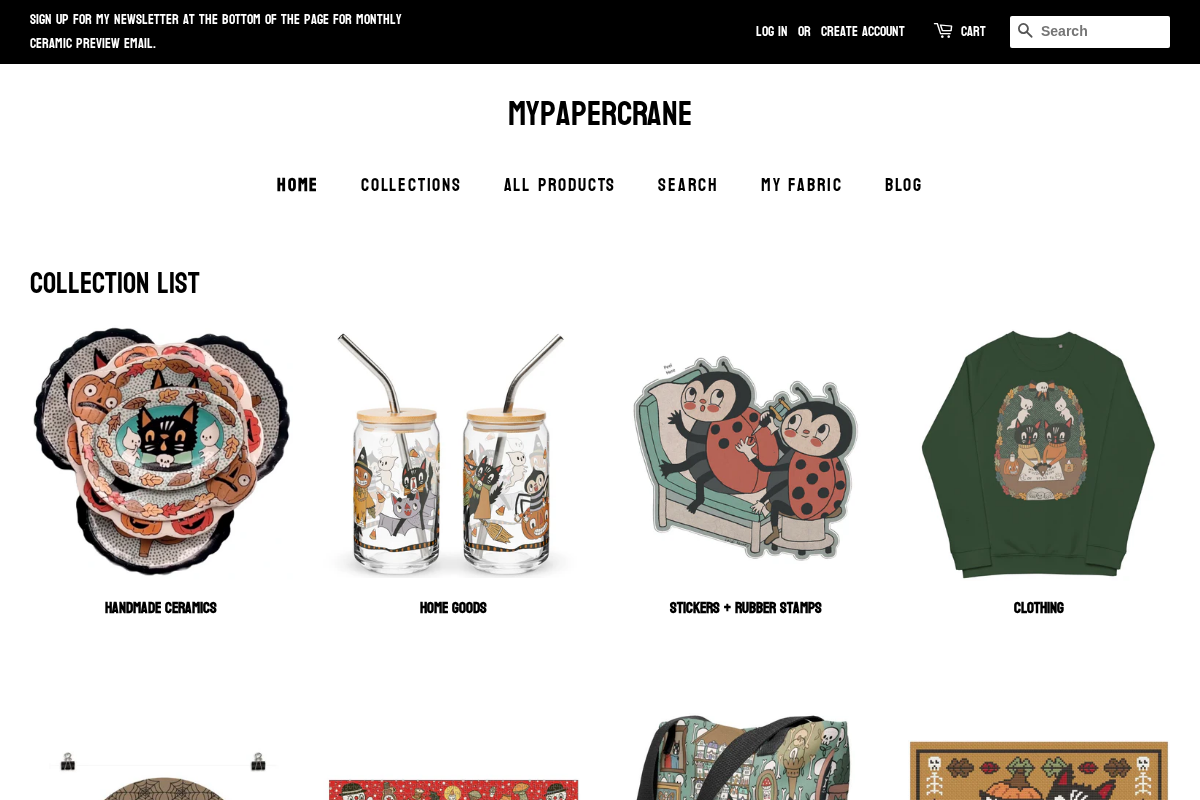Click the Stickers + Rubber Stamps label
The width and height of the screenshot is (1200, 800).
pyautogui.click(x=746, y=608)
